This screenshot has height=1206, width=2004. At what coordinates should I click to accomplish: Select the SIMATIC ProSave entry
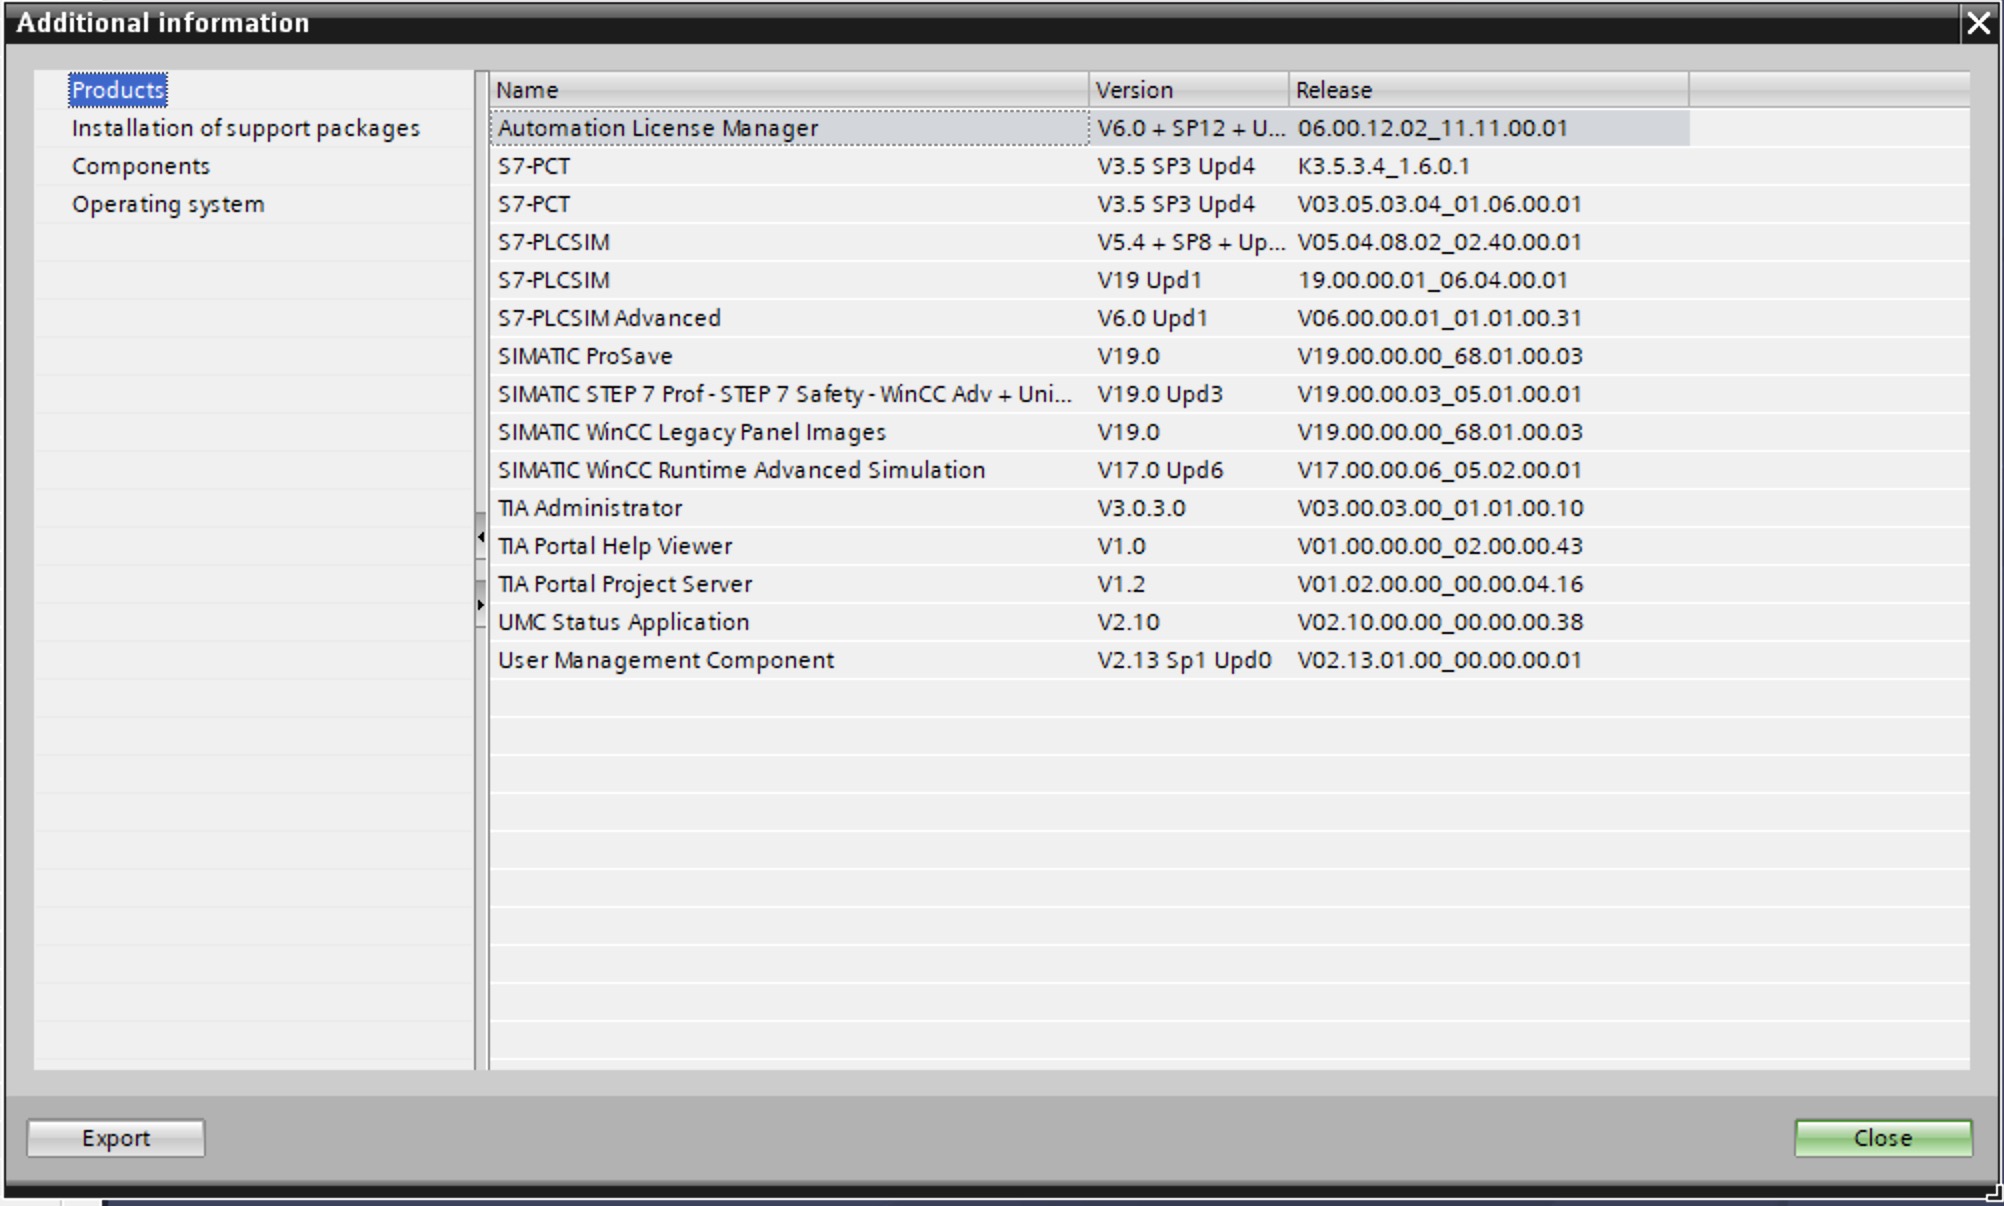click(x=585, y=356)
